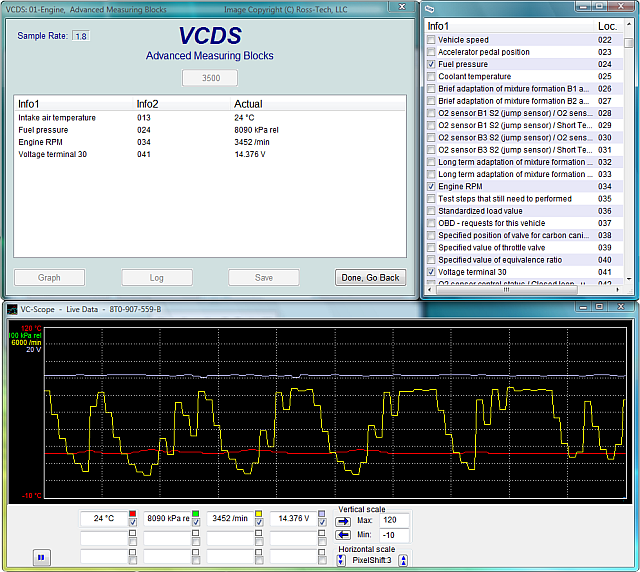Check the location 032 long term adaptation box
Image resolution: width=640 pixels, height=572 pixels.
pos(431,162)
